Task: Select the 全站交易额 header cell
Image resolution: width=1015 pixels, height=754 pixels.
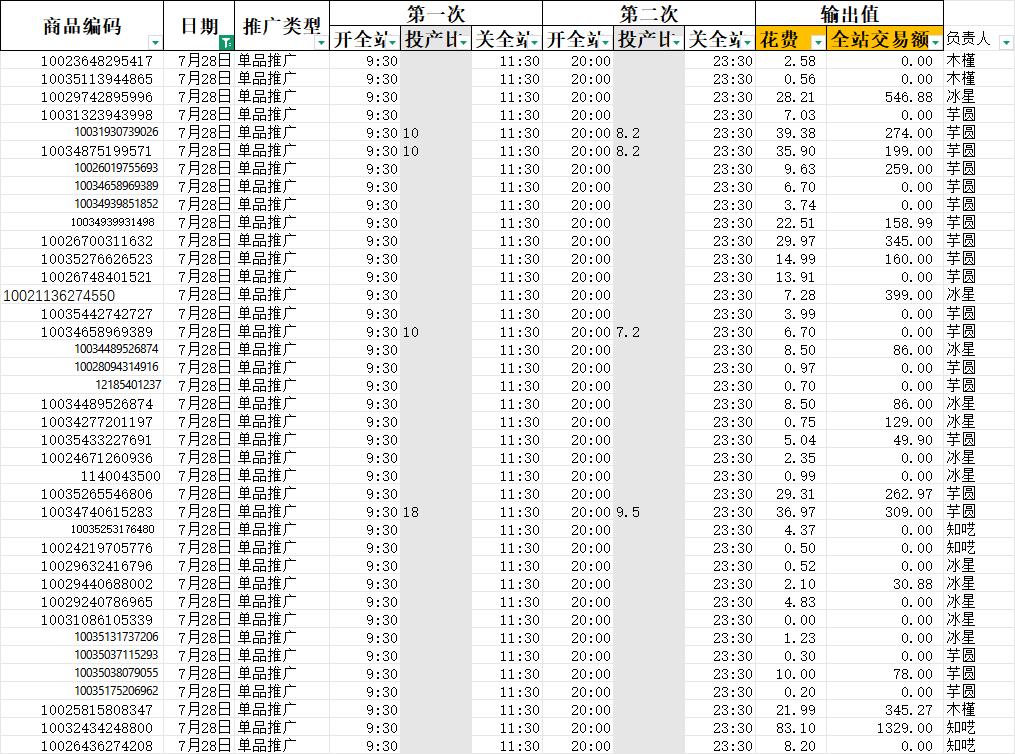Action: [885, 39]
